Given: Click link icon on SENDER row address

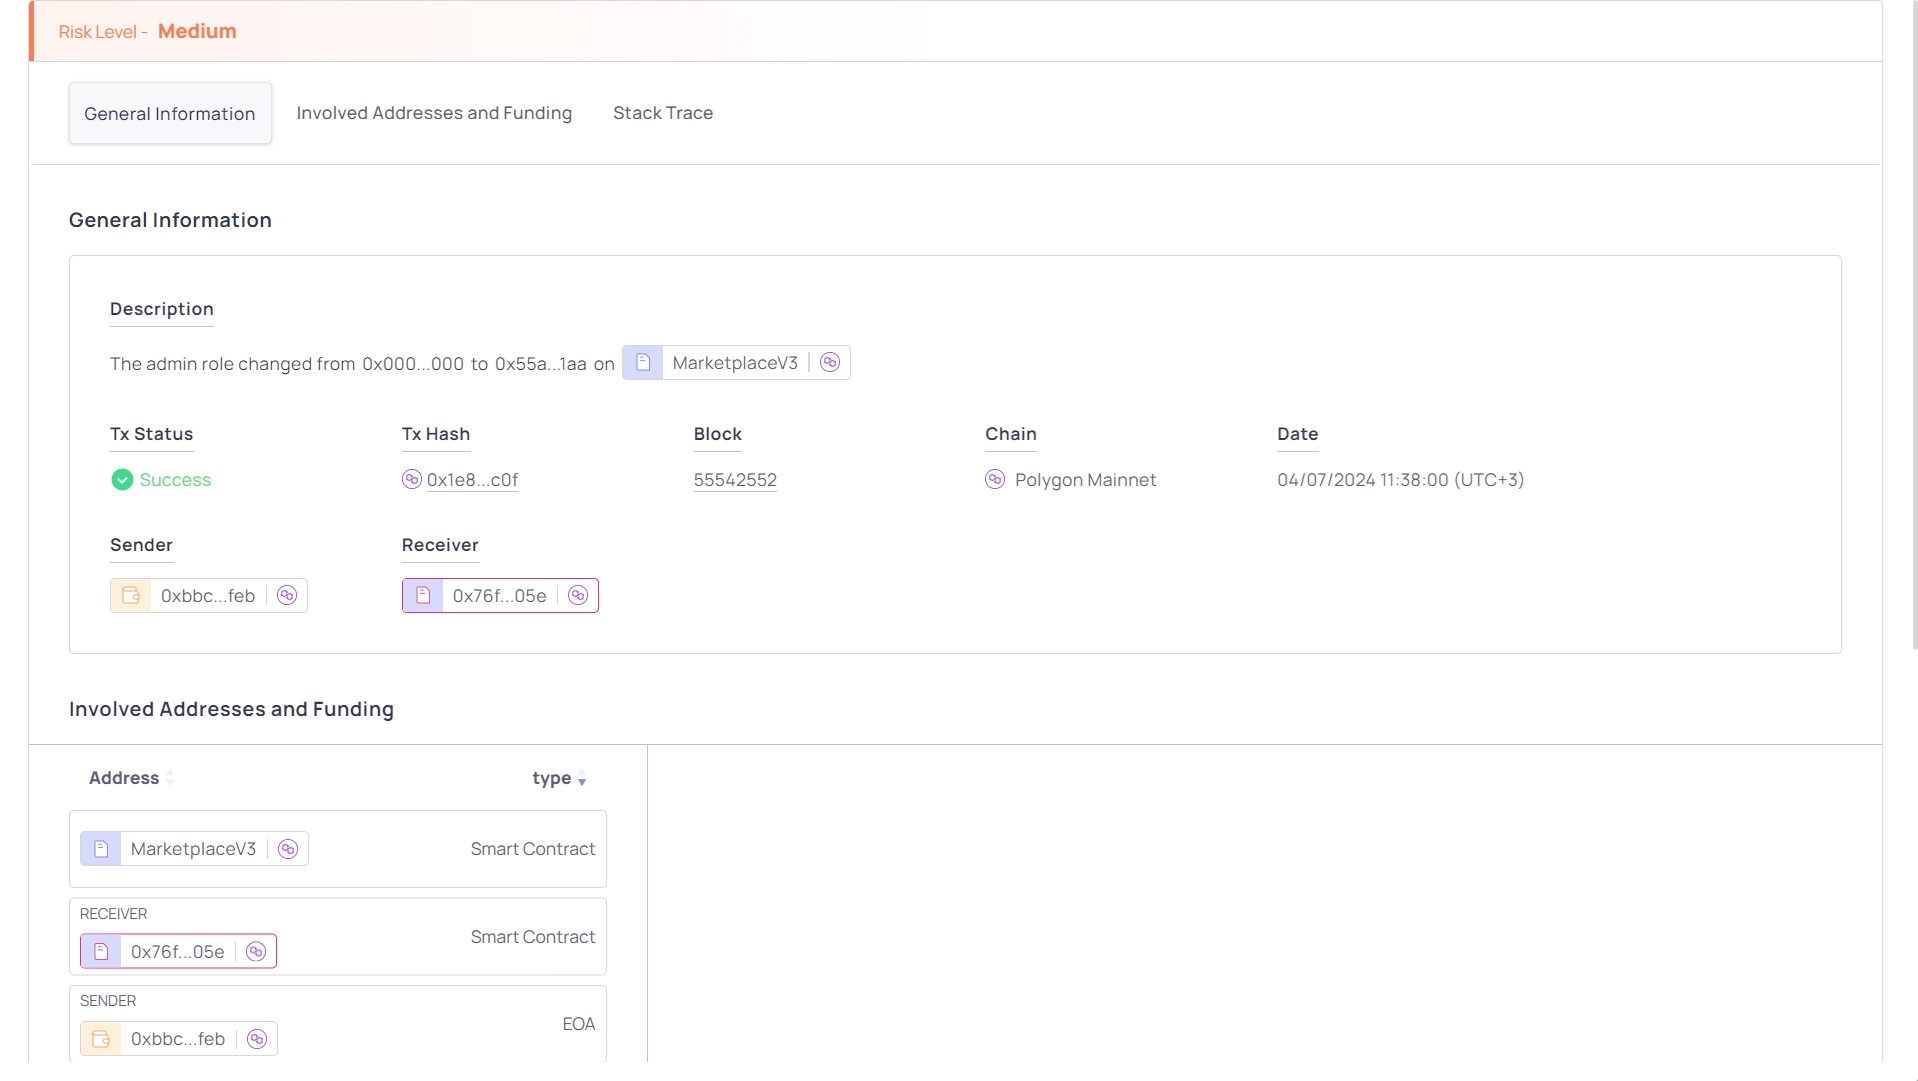Looking at the screenshot, I should [x=257, y=1039].
